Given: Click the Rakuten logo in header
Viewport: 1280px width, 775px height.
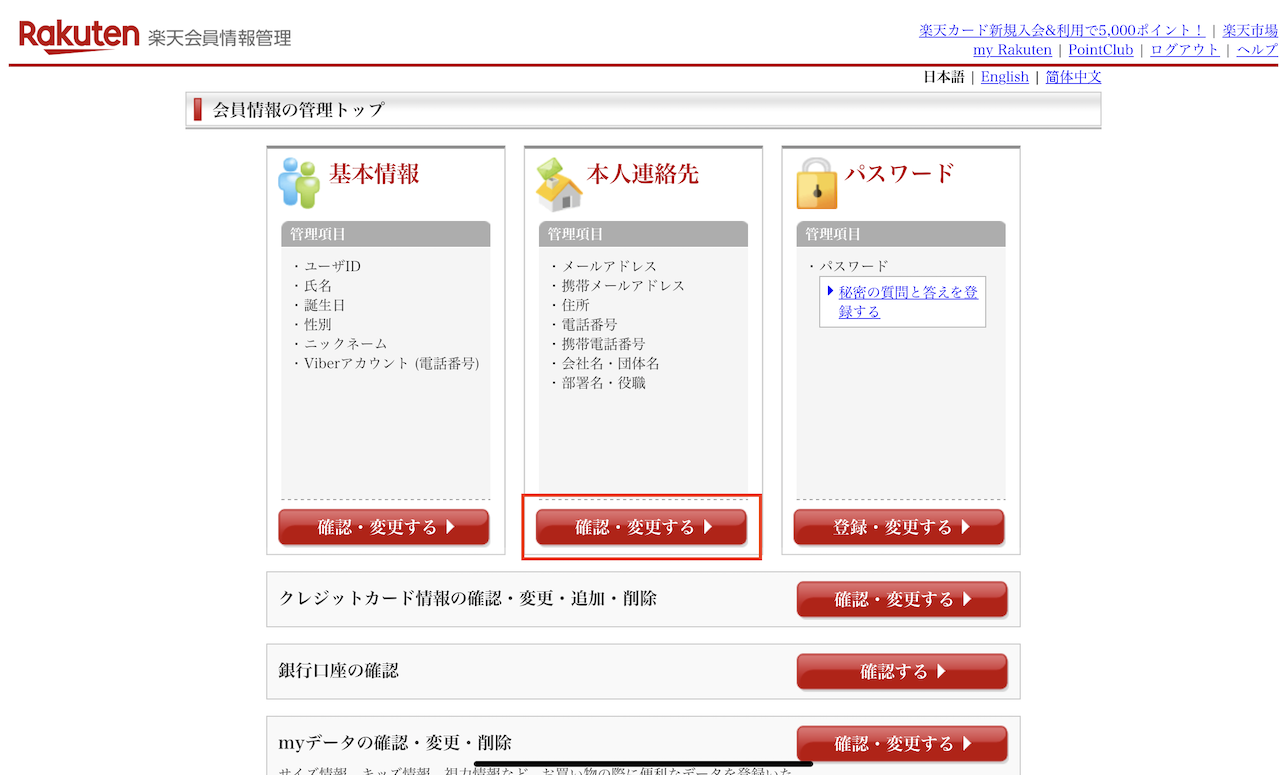Looking at the screenshot, I should (x=79, y=36).
